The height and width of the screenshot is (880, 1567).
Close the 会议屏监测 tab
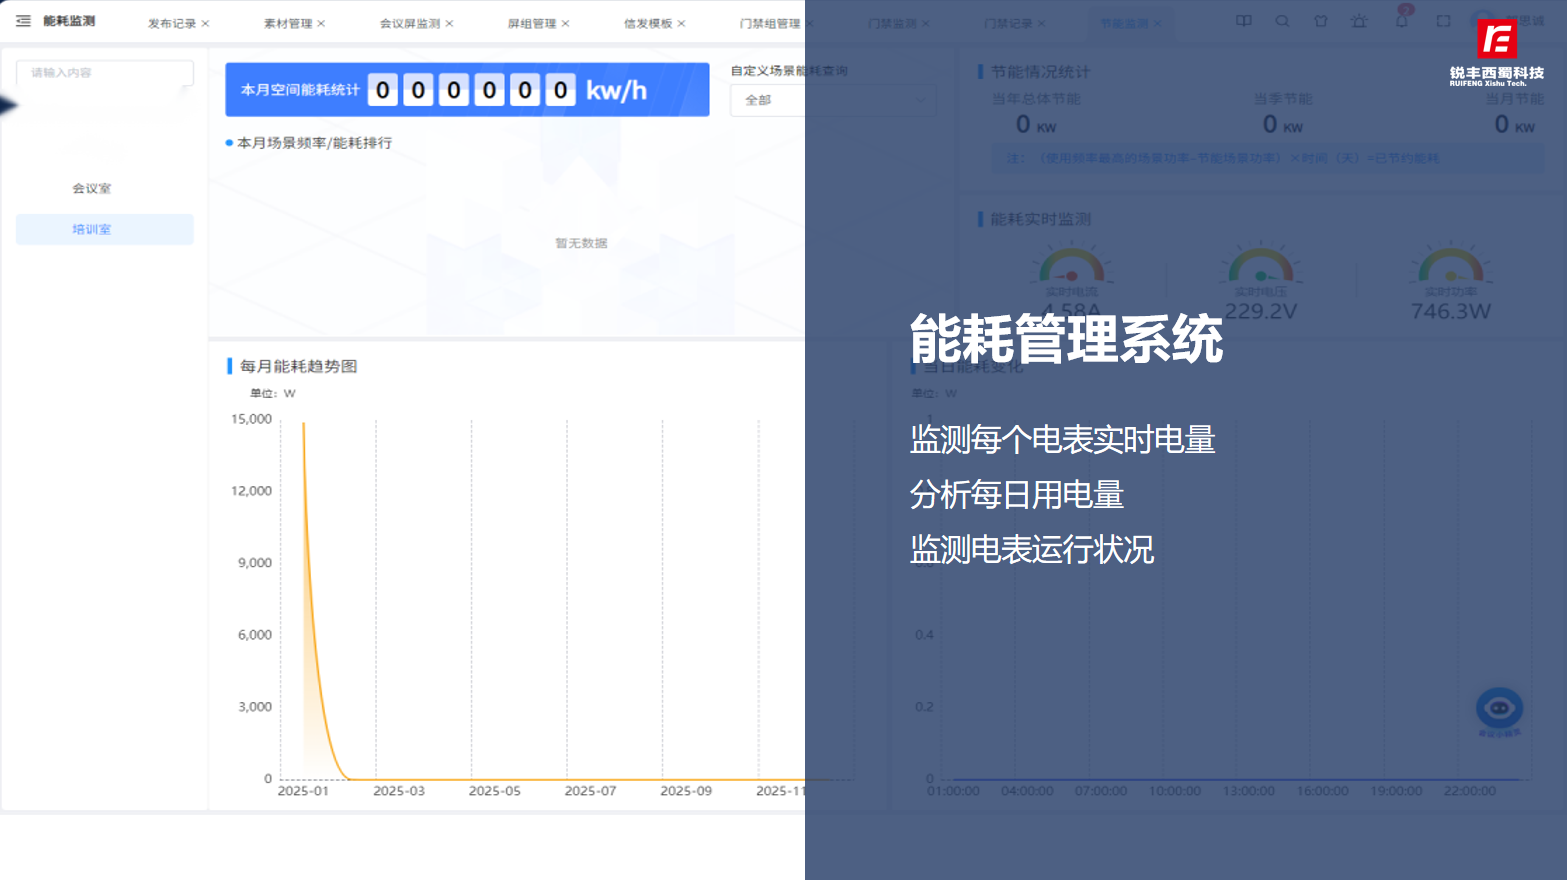pyautogui.click(x=447, y=21)
